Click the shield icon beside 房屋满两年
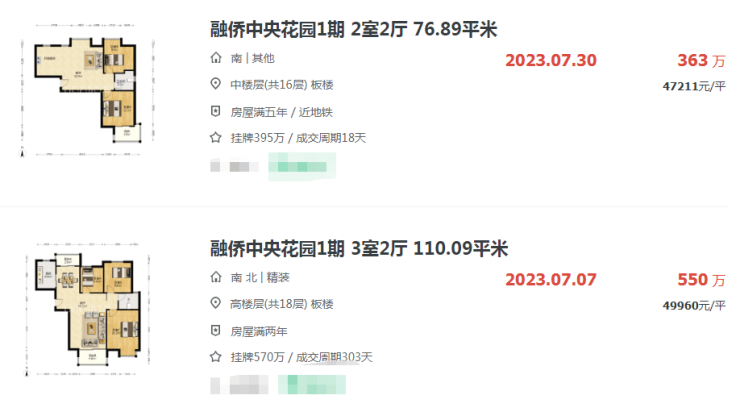This screenshot has width=740, height=412. (215, 330)
